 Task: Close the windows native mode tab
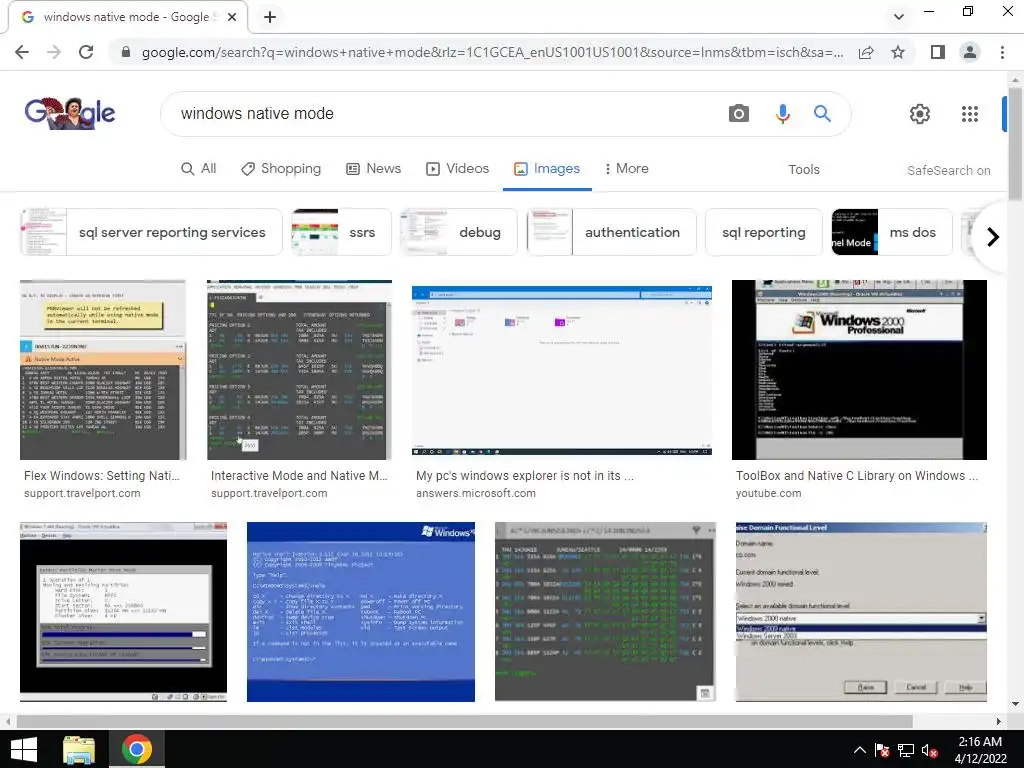click(x=232, y=17)
